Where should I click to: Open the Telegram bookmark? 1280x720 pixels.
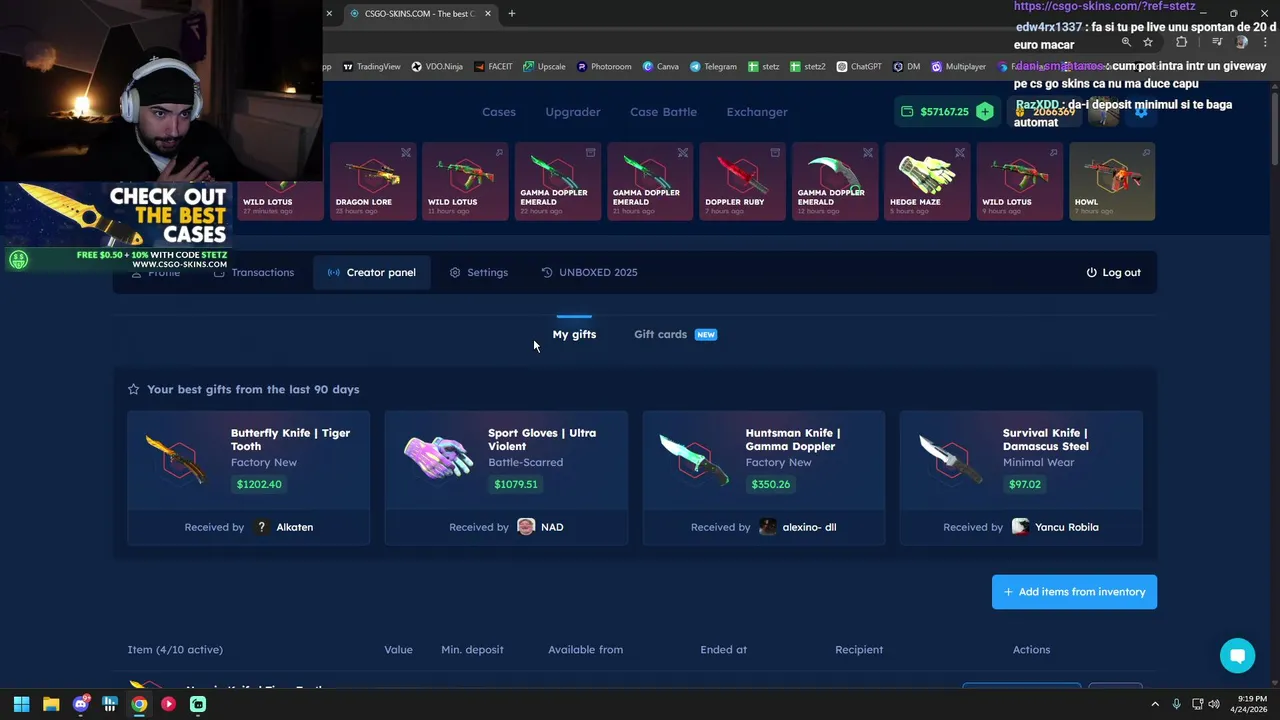(713, 67)
